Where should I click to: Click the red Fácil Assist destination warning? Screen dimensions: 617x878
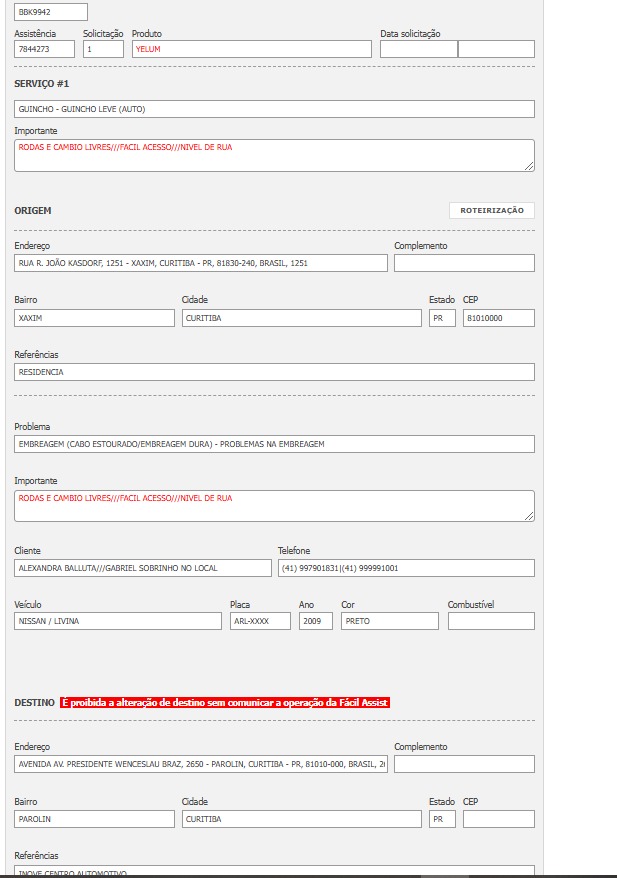pyautogui.click(x=225, y=702)
